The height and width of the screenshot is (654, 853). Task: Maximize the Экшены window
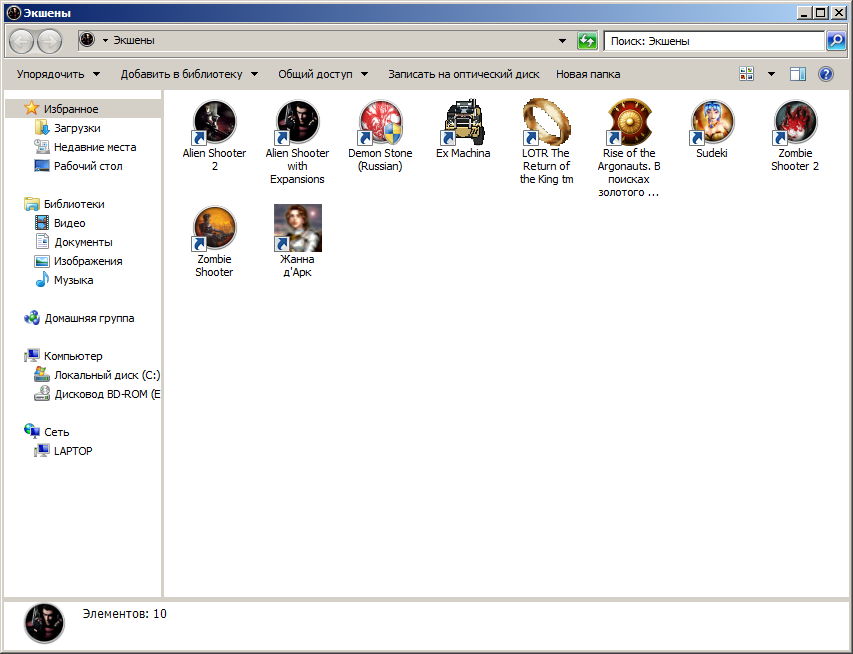click(821, 13)
